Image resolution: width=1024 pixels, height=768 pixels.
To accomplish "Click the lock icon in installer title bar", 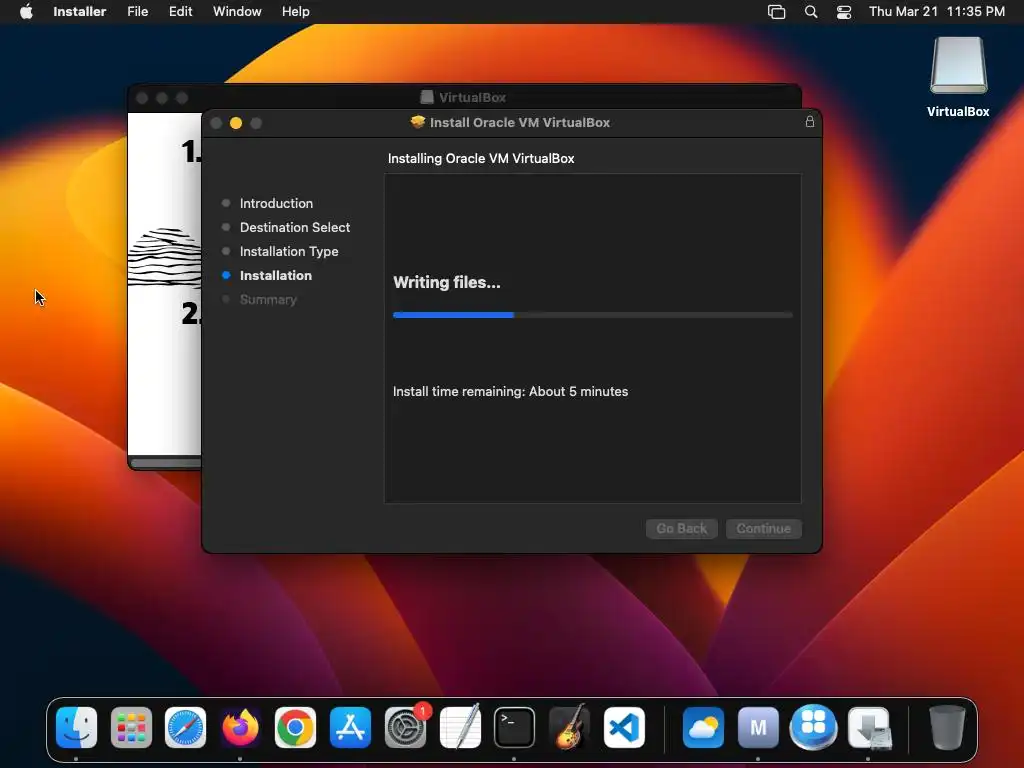I will pyautogui.click(x=810, y=121).
